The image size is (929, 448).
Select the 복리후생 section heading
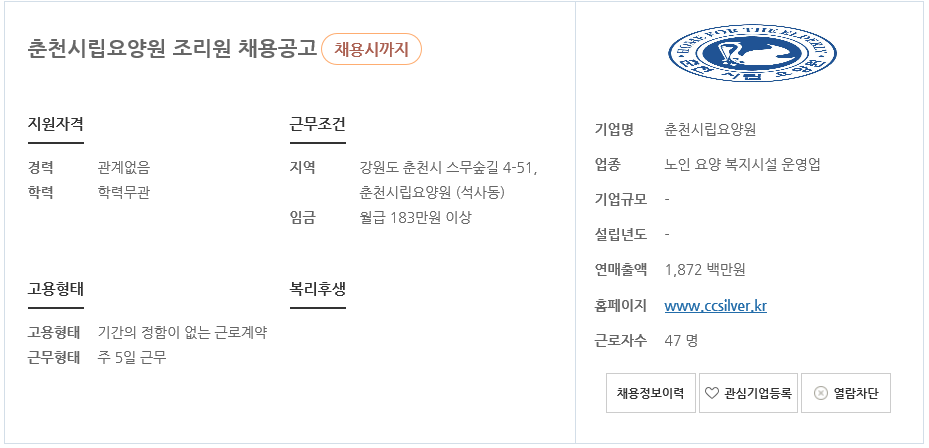(318, 289)
